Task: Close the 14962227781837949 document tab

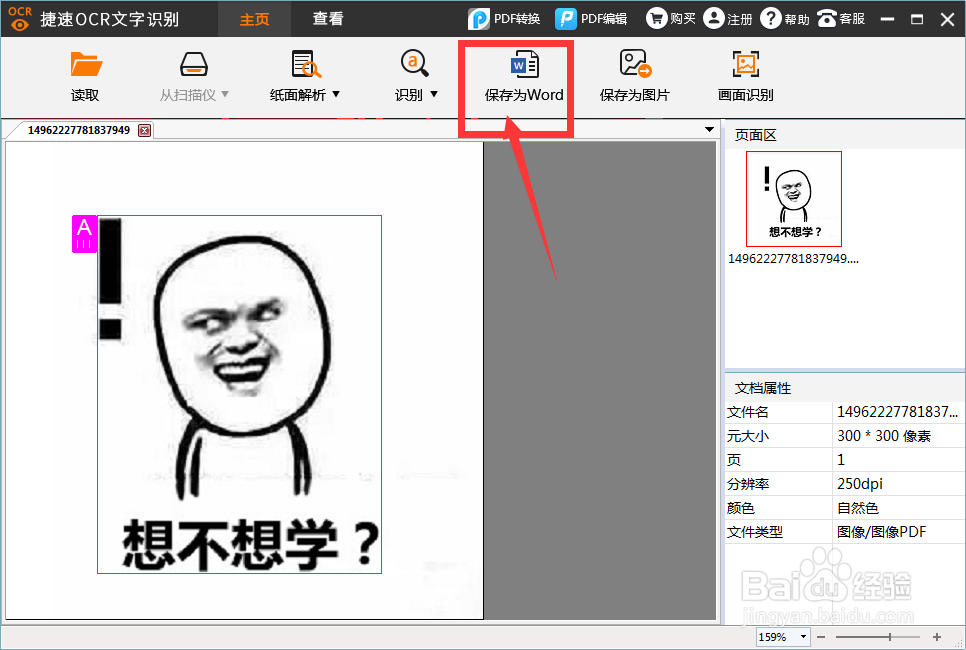Action: pyautogui.click(x=144, y=130)
